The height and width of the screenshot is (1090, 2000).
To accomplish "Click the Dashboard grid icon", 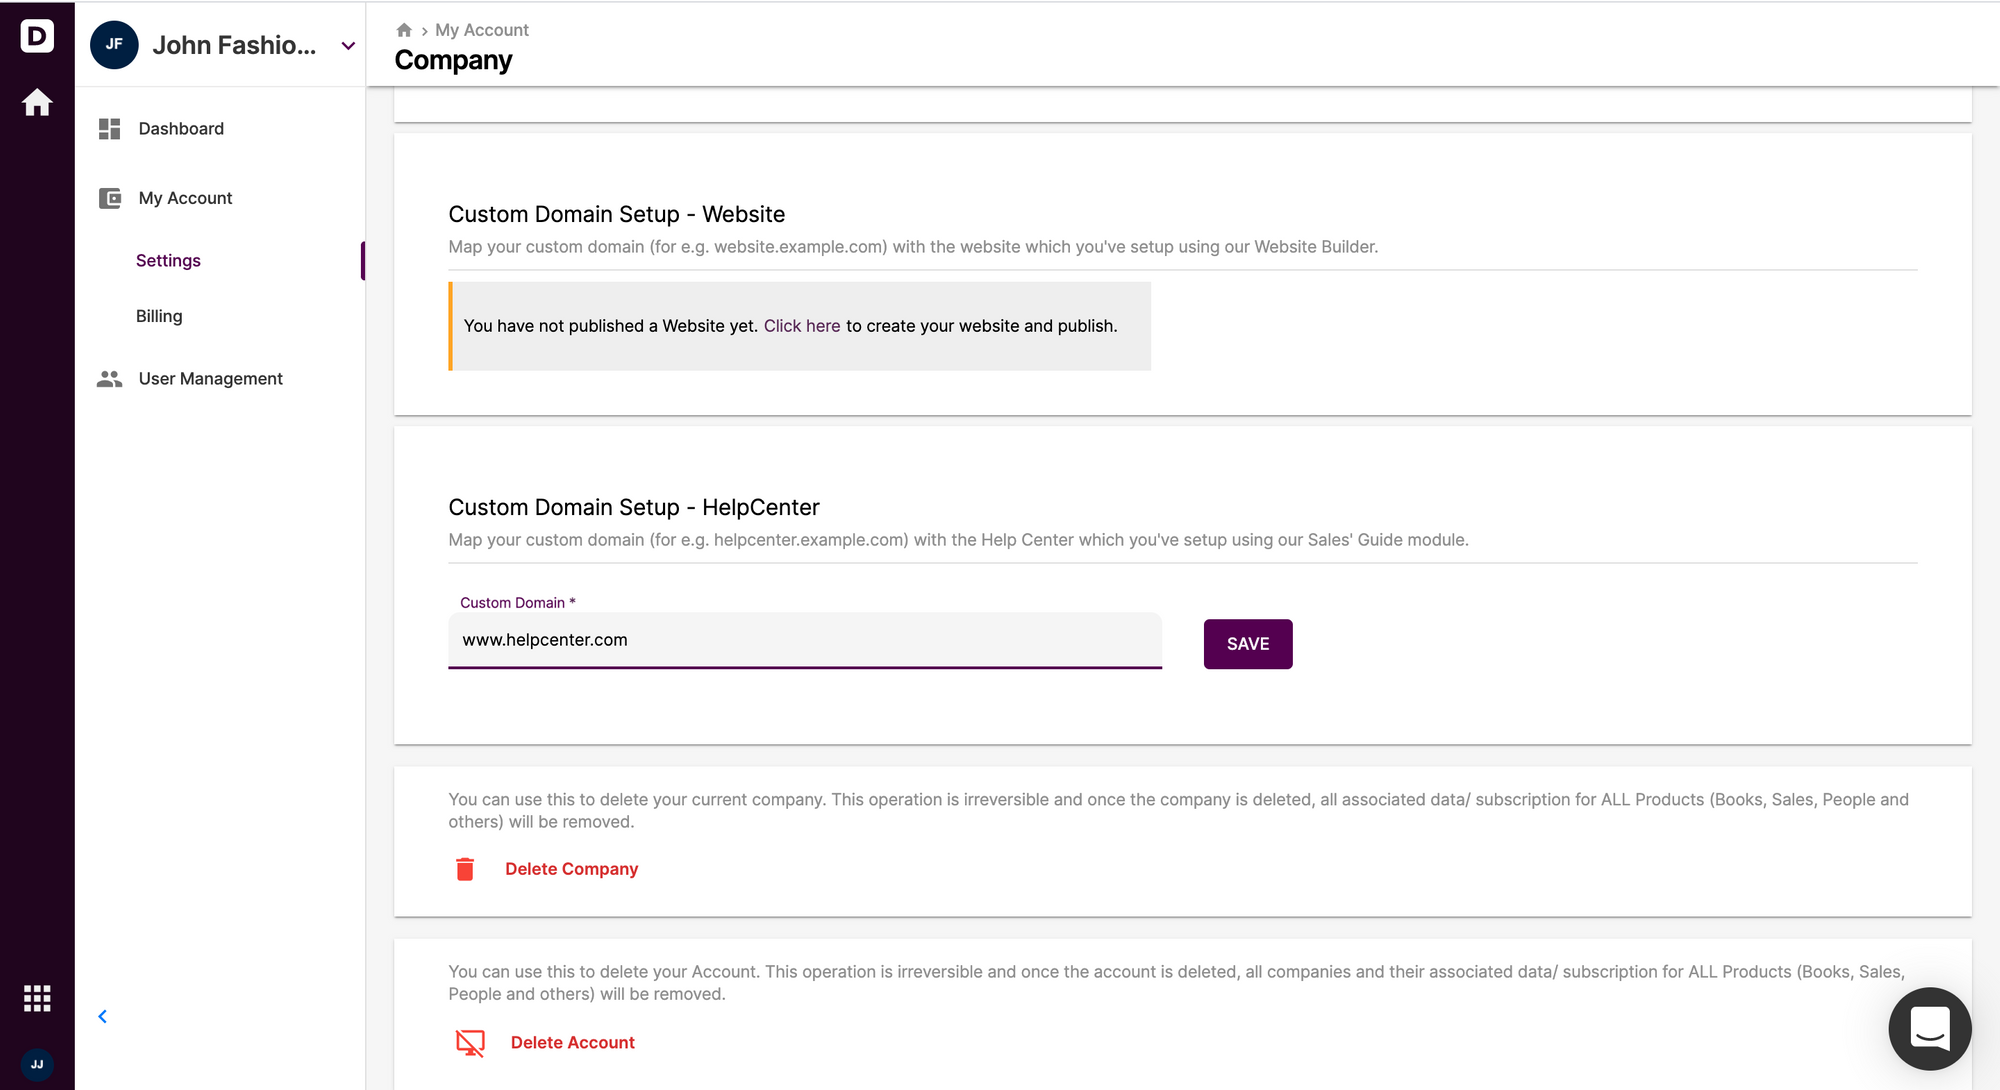I will coord(110,129).
